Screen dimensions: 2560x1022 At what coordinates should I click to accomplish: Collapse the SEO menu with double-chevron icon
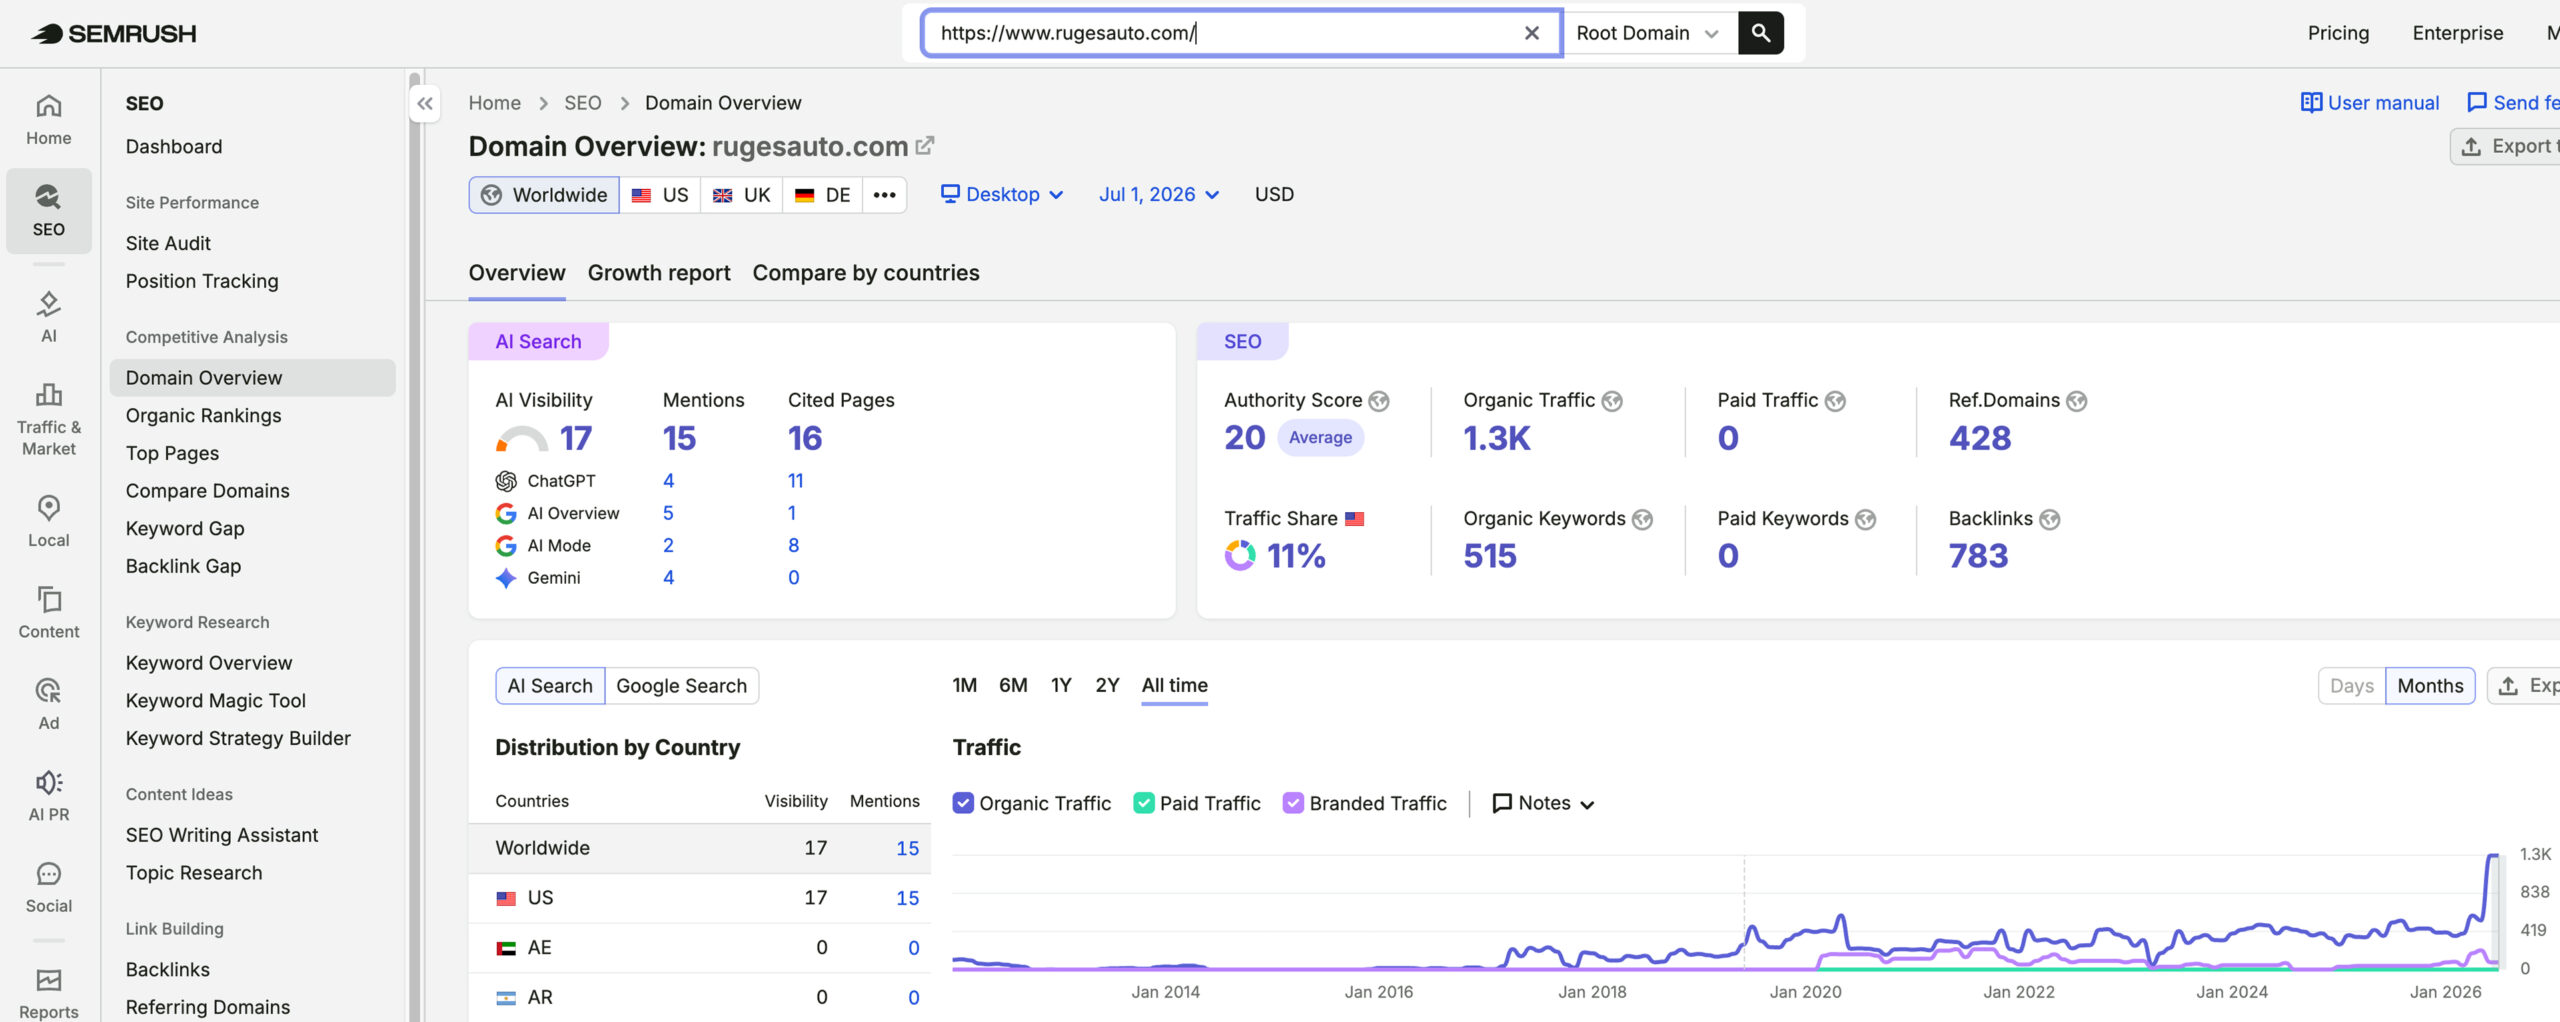coord(425,103)
